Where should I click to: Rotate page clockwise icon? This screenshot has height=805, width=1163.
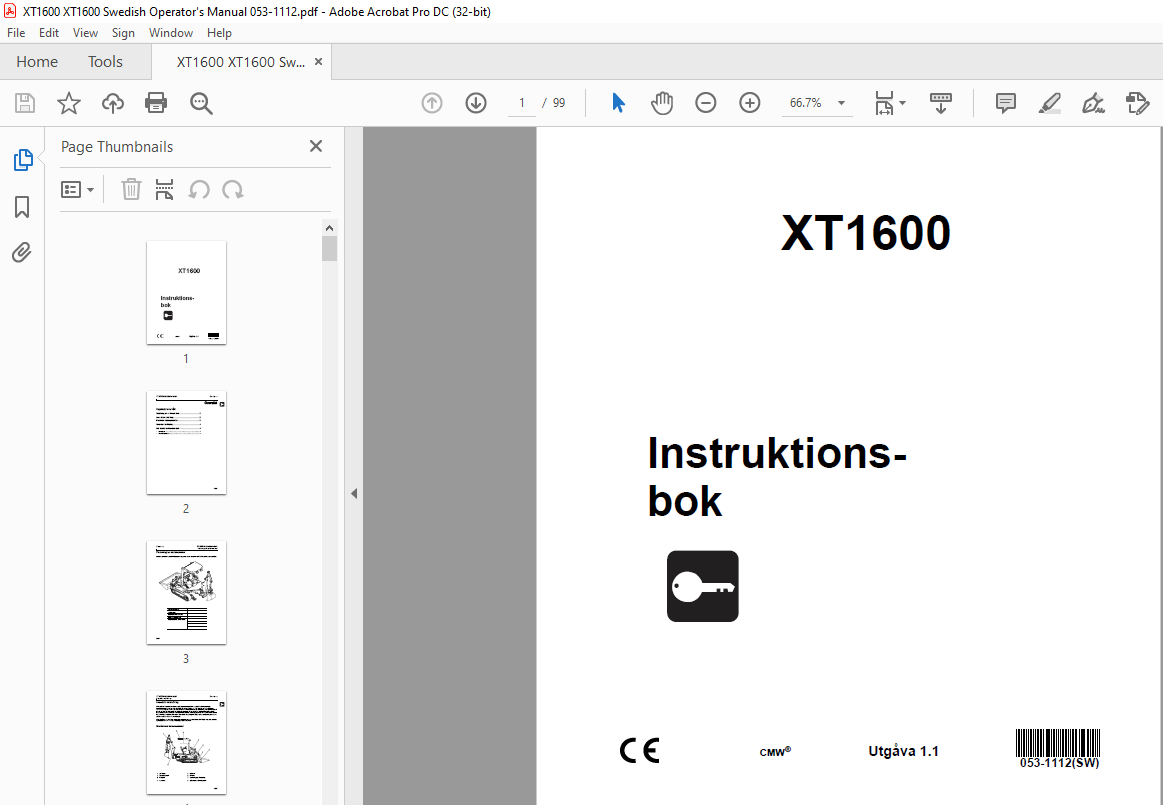tap(233, 190)
